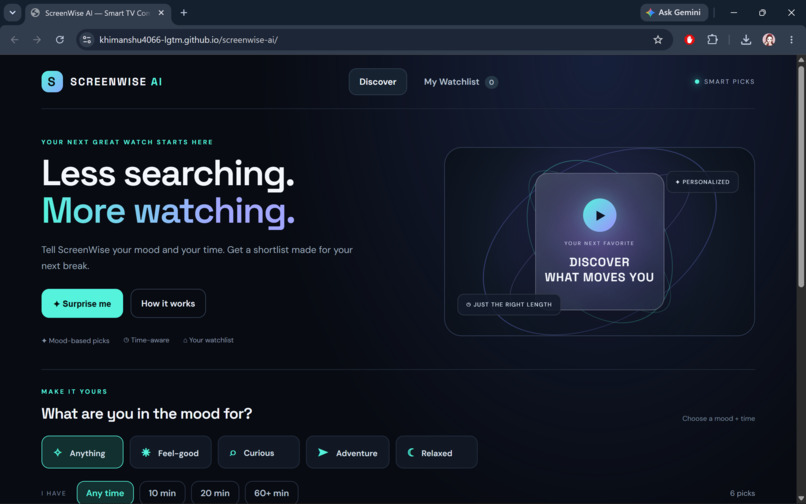806x504 pixels.
Task: Click the ScreenWise S logo icon
Action: [52, 82]
